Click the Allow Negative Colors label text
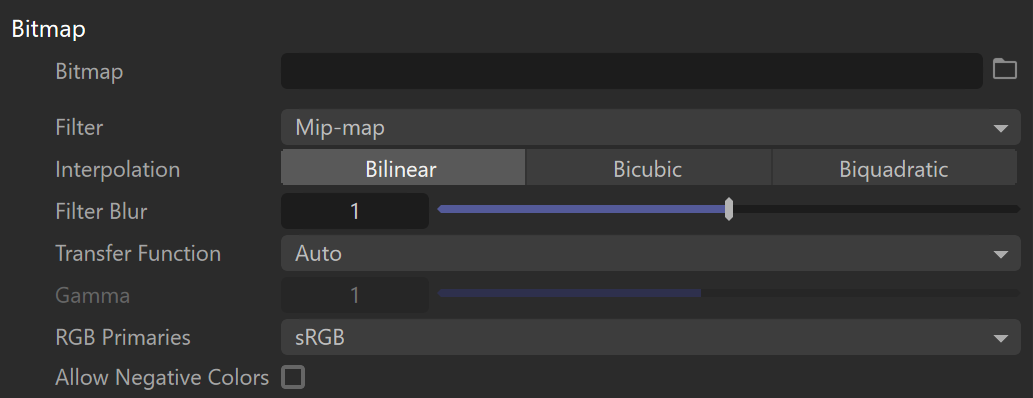 coord(162,378)
